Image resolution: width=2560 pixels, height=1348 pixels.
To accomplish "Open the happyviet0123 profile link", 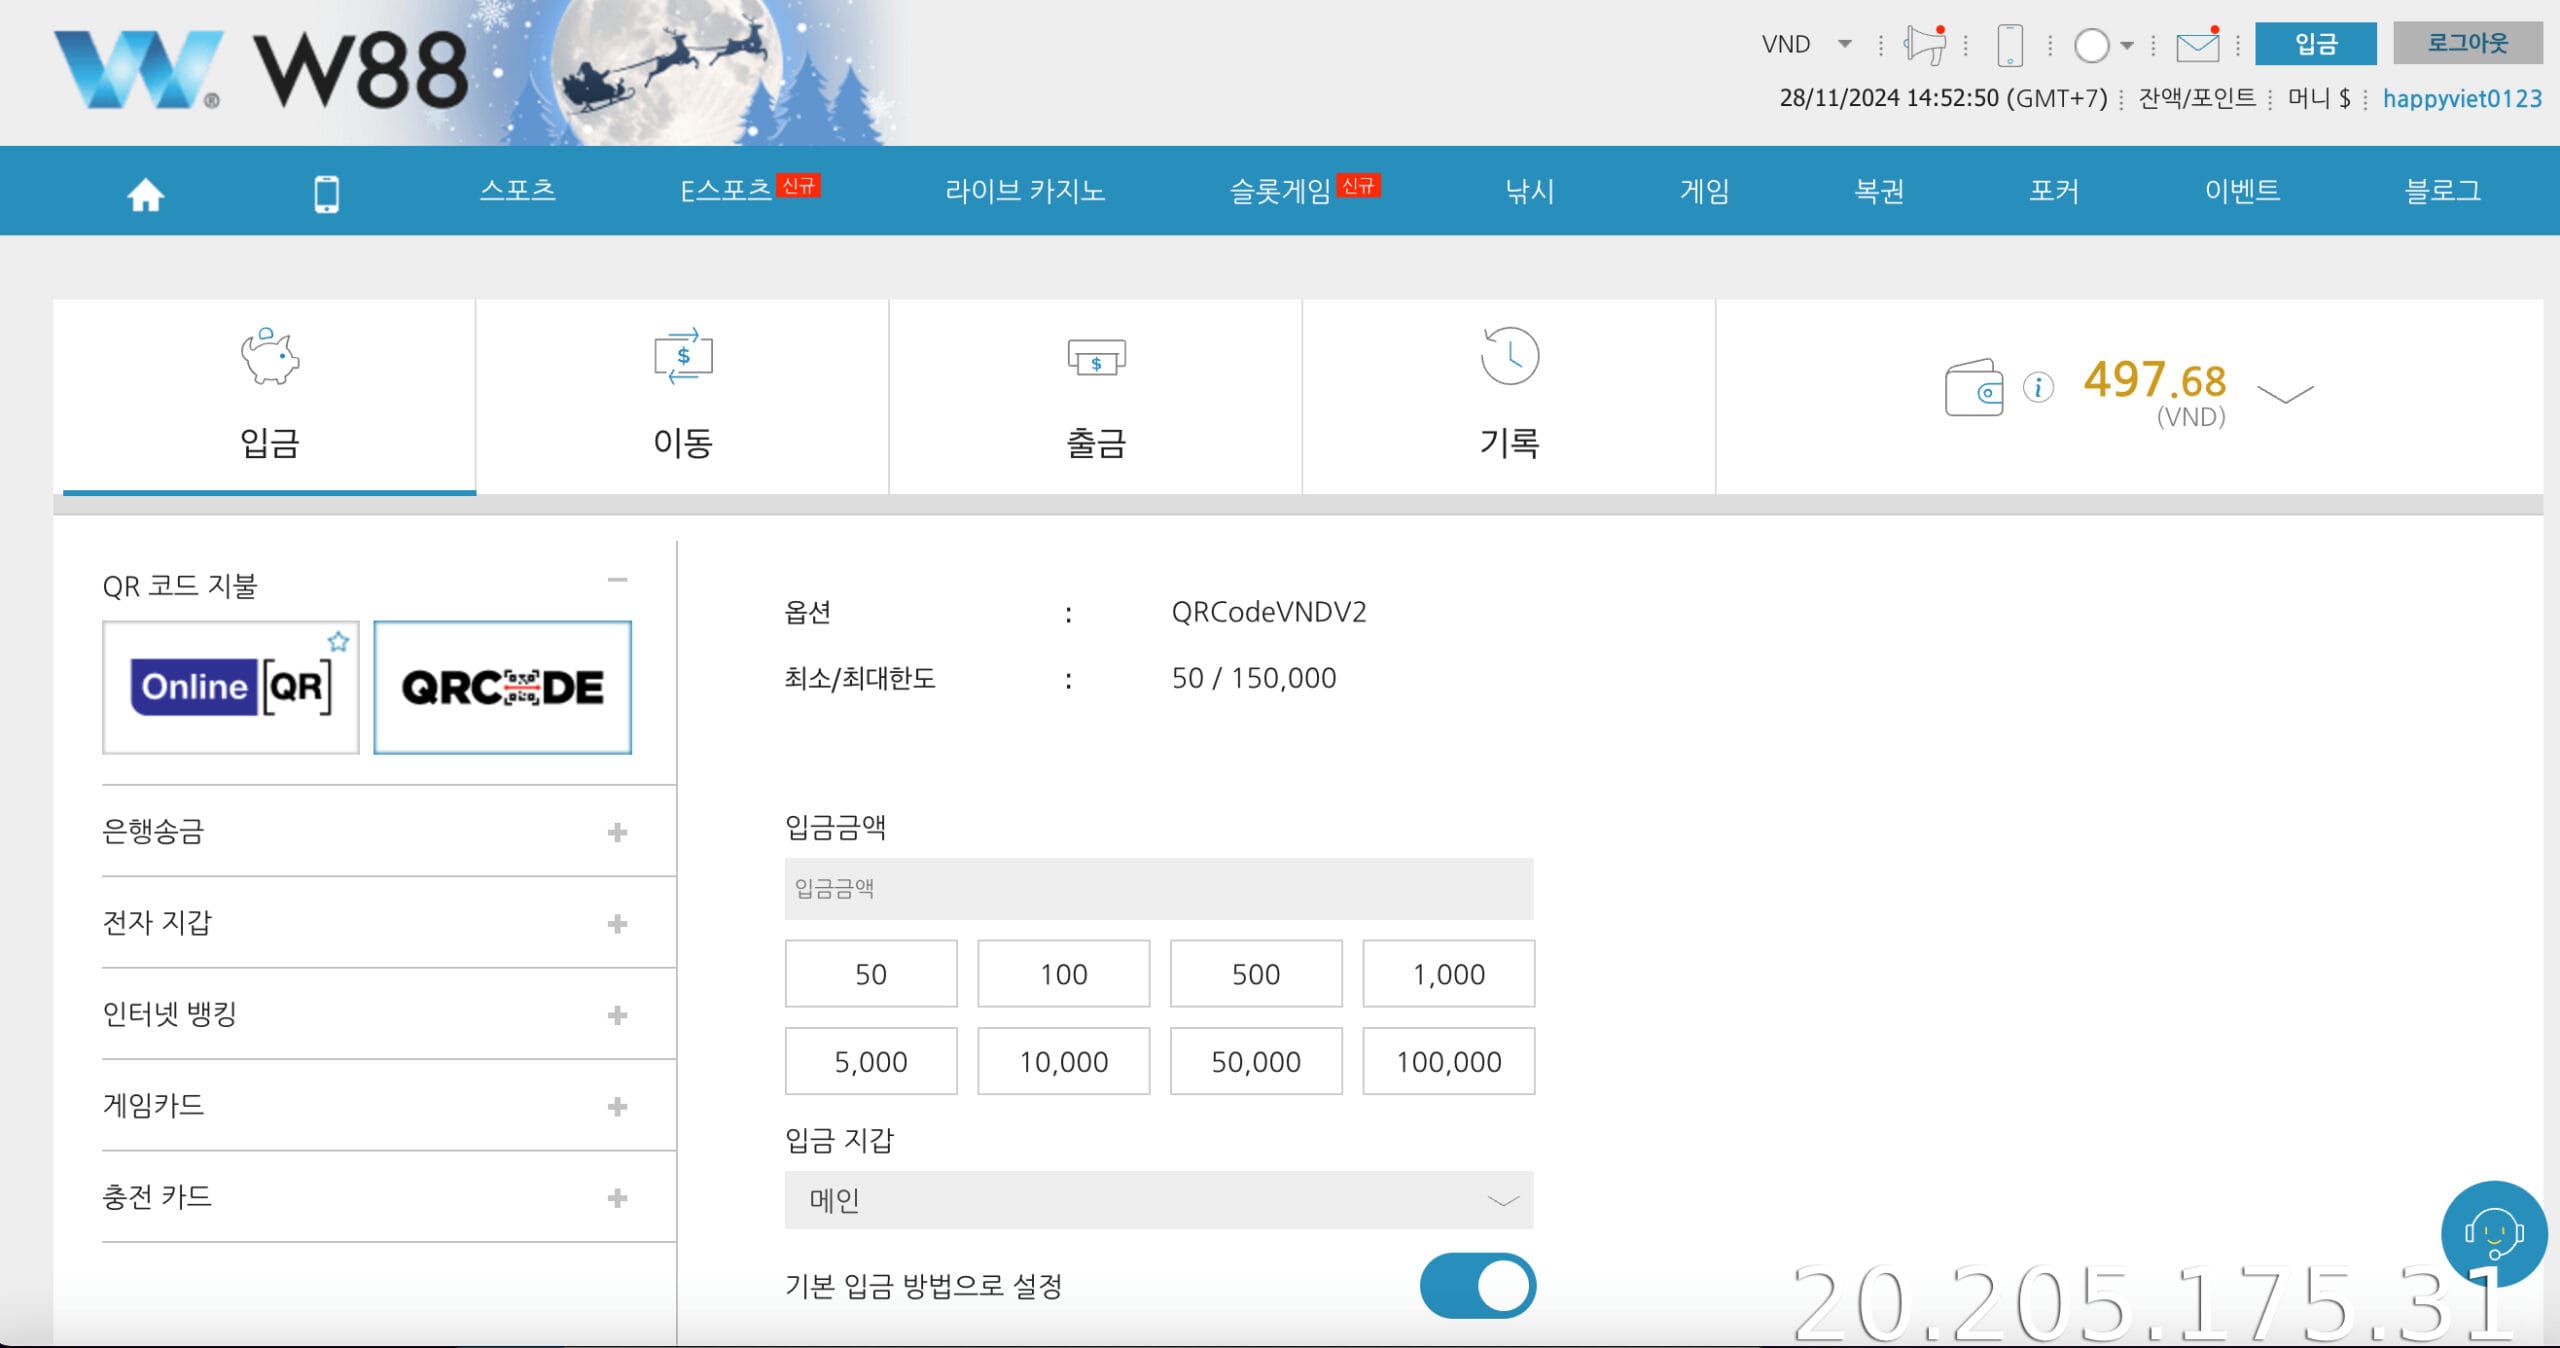I will [x=2462, y=98].
